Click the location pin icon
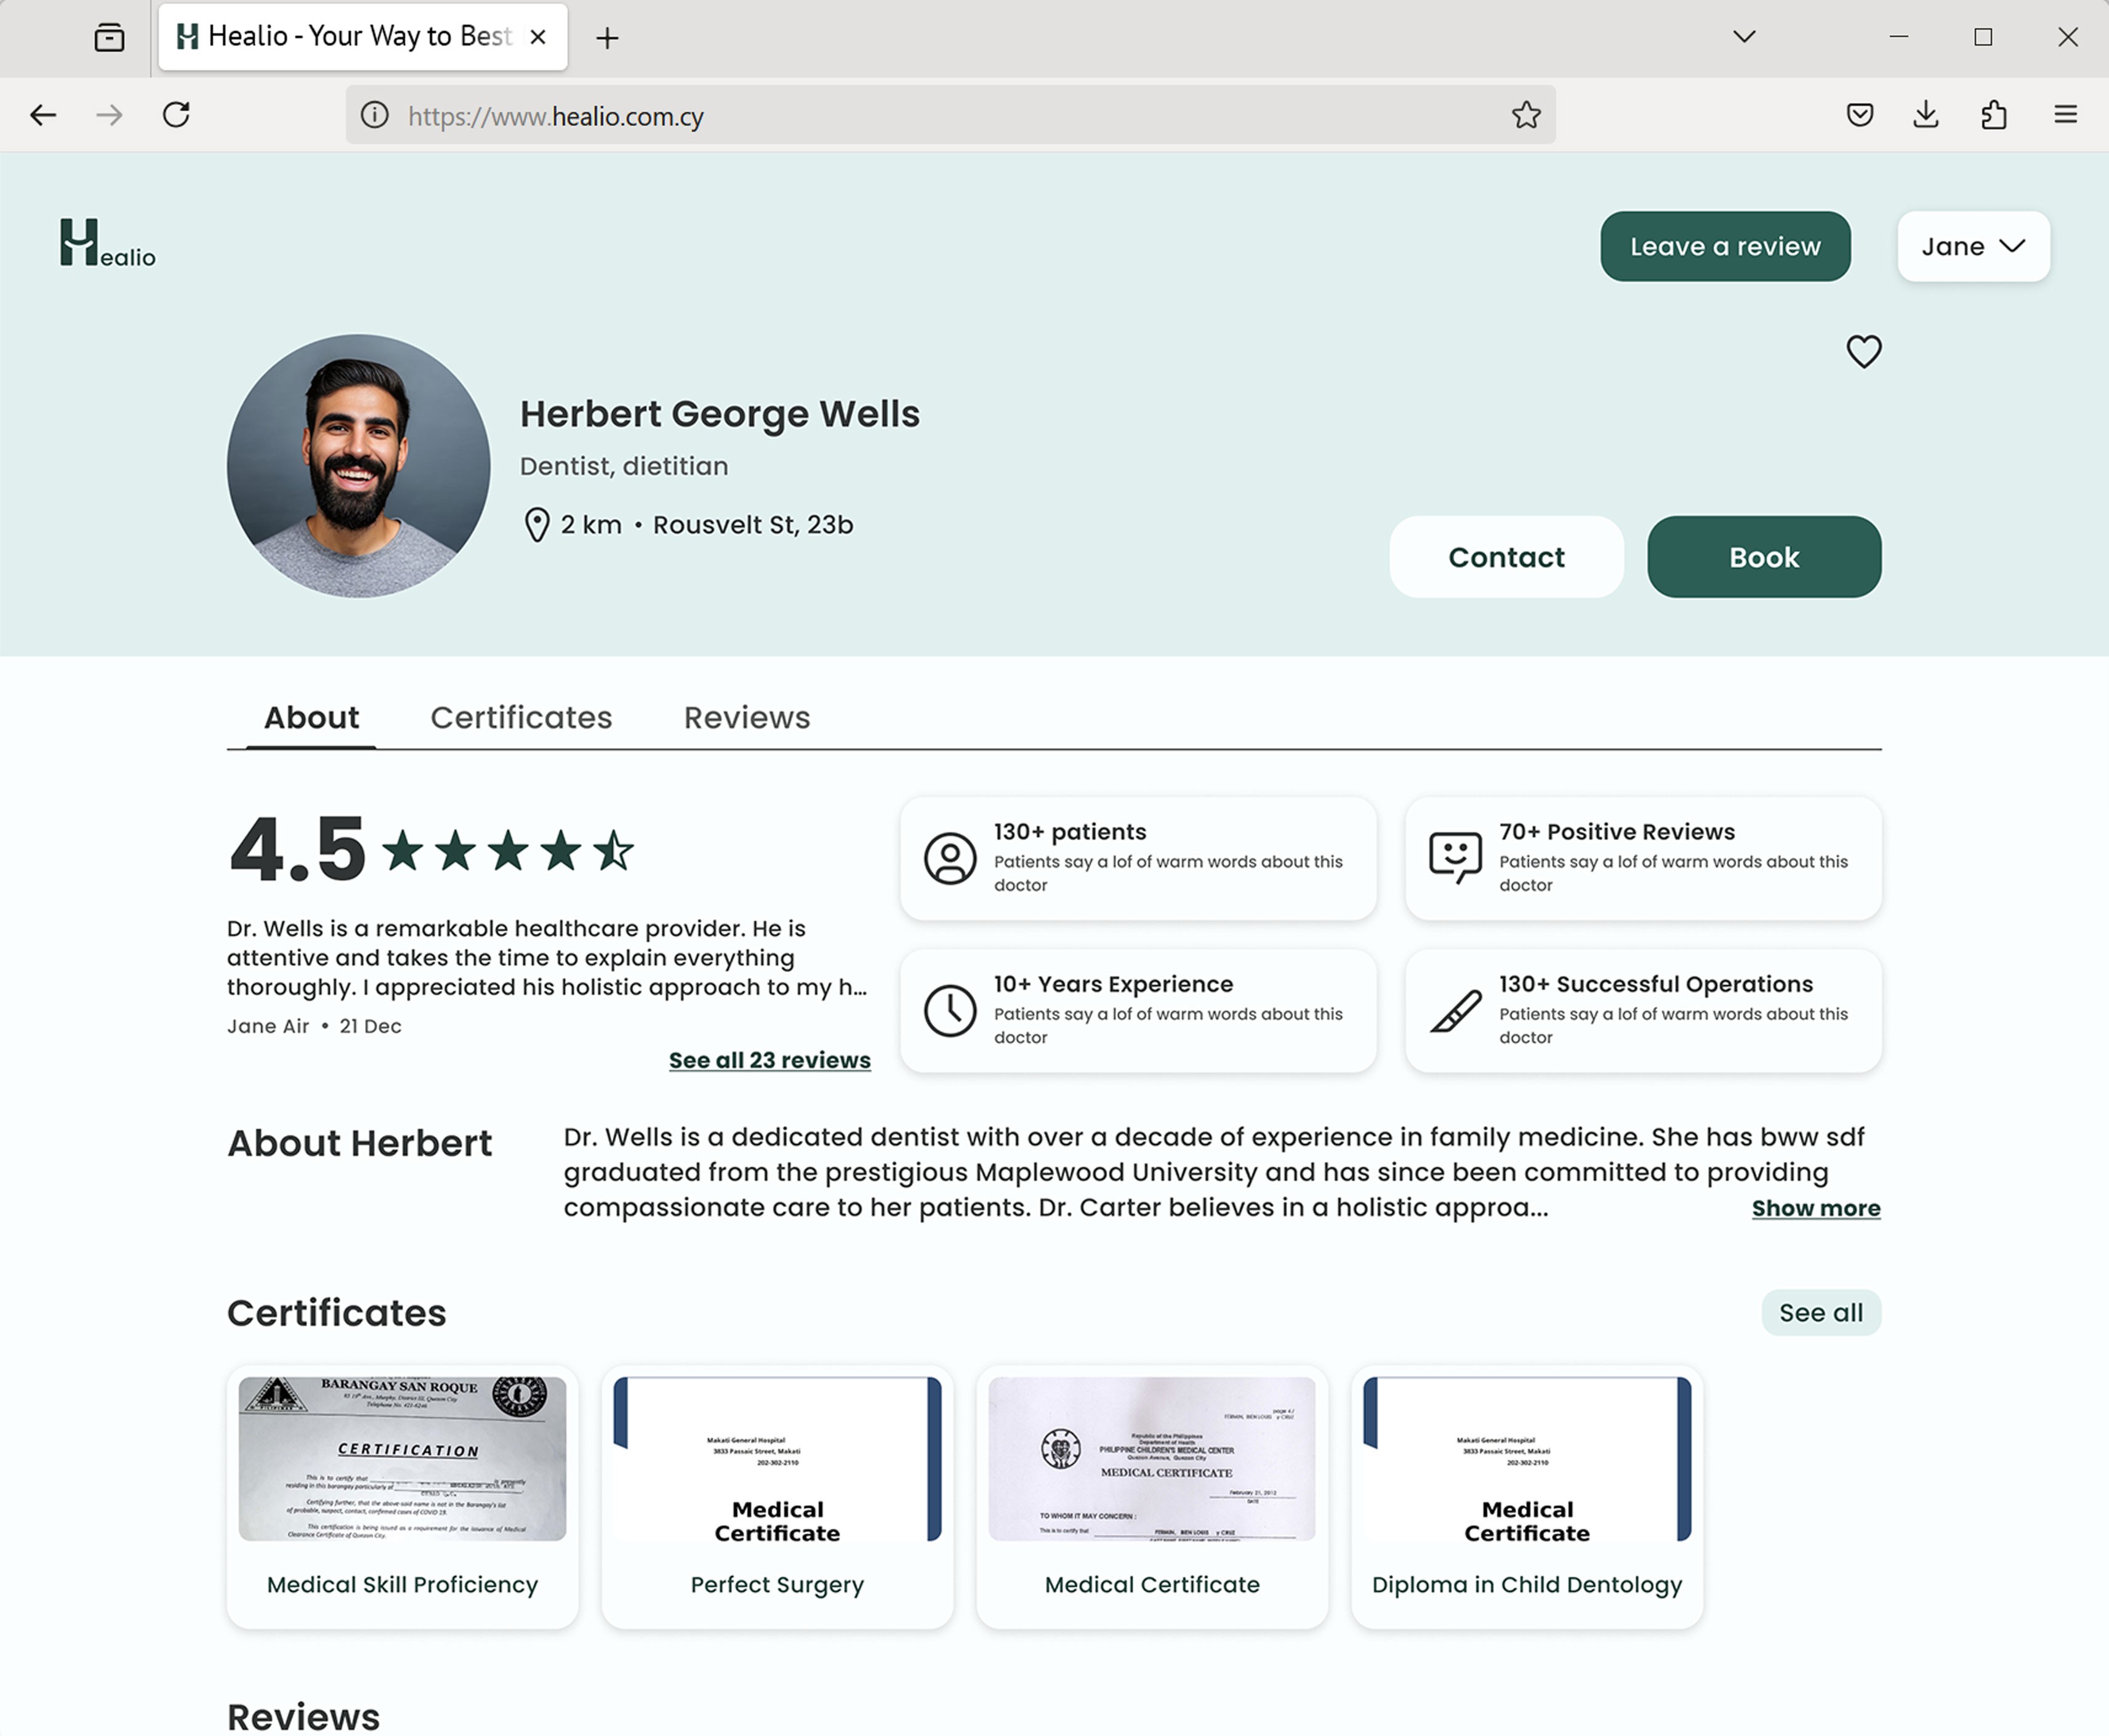The width and height of the screenshot is (2109, 1736). click(537, 525)
